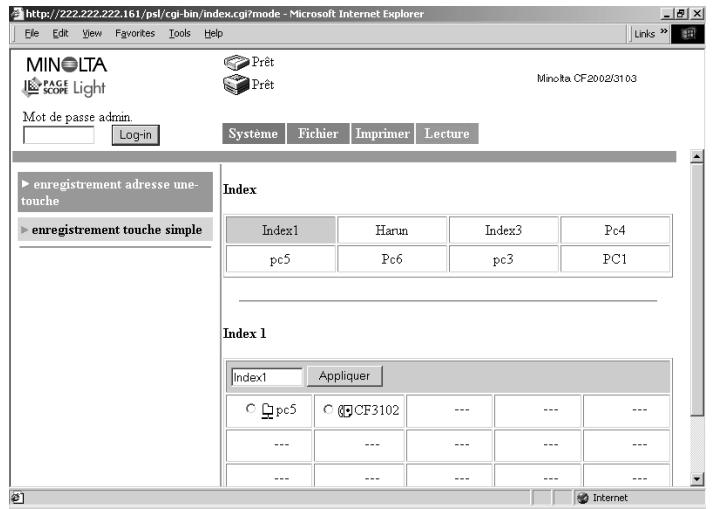Click the Index 1 heading
Image resolution: width=712 pixels, height=509 pixels.
click(x=244, y=333)
